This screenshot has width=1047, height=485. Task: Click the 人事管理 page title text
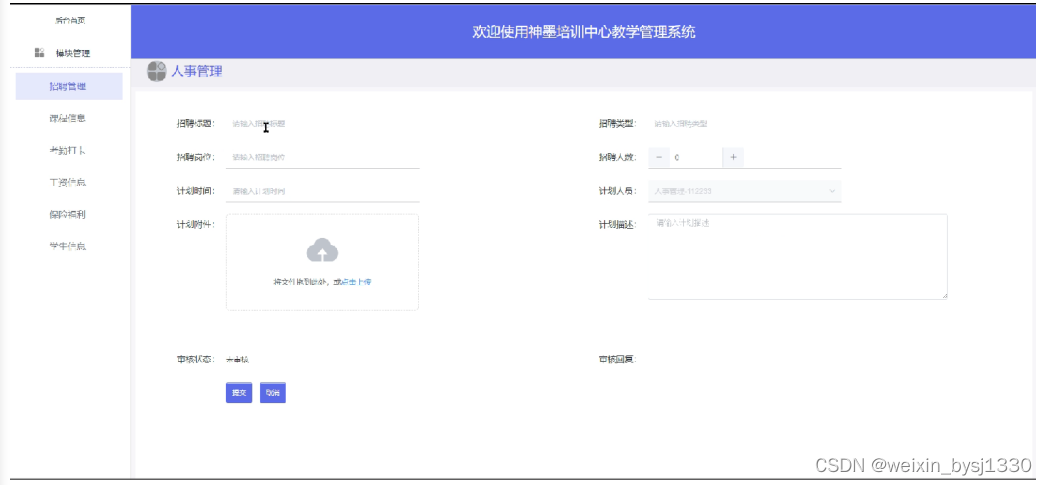[x=197, y=71]
